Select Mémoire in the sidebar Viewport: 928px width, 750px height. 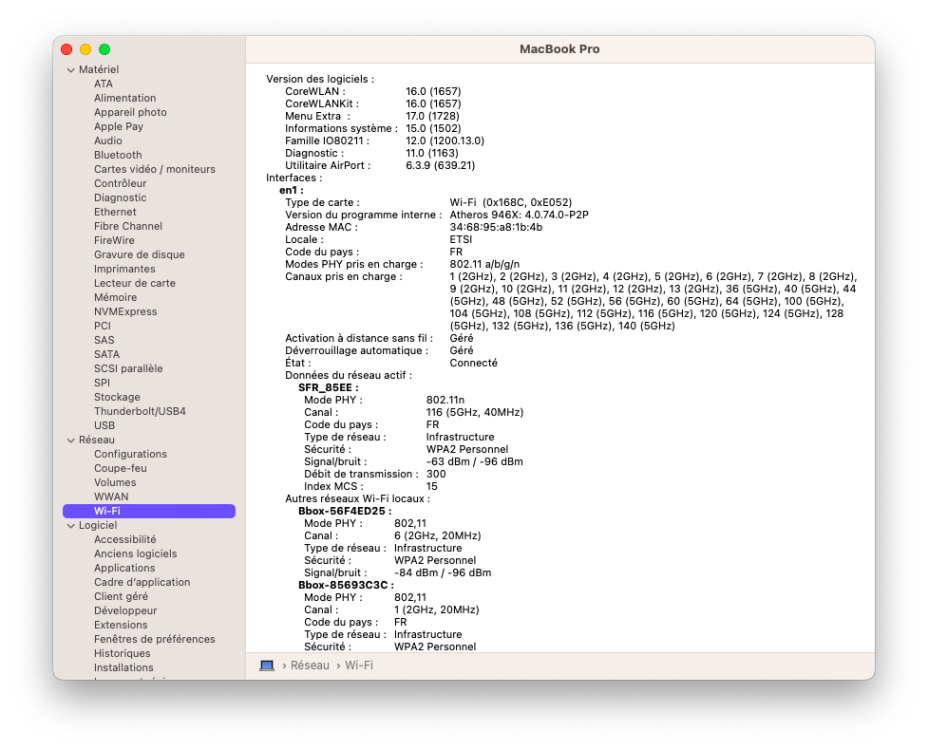(x=115, y=297)
